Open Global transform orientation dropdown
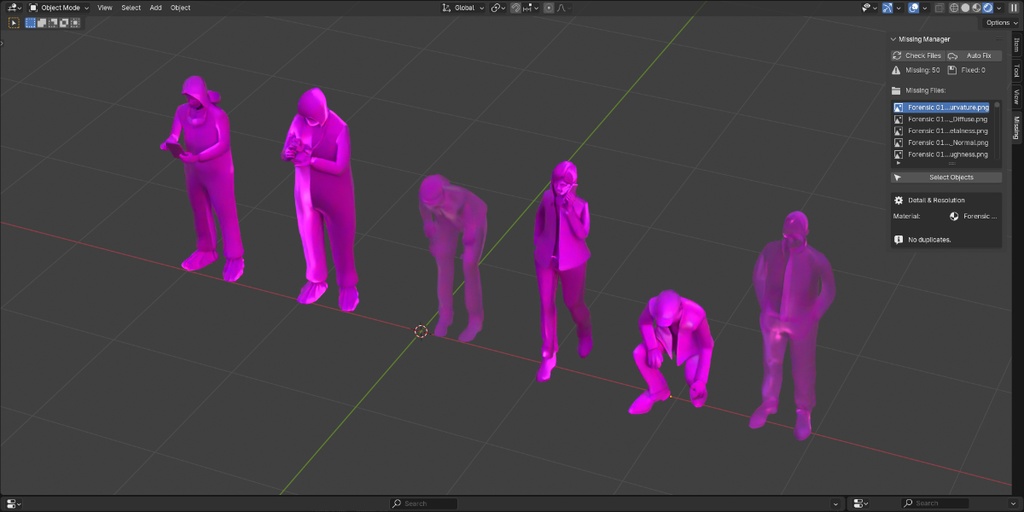 [463, 8]
